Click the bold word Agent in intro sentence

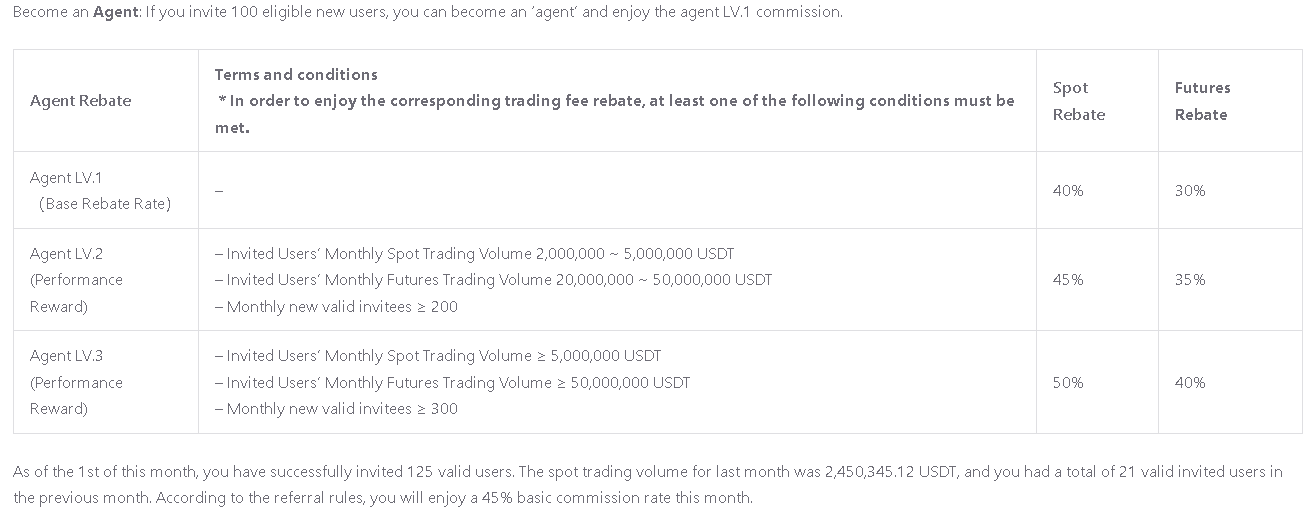[x=115, y=13]
